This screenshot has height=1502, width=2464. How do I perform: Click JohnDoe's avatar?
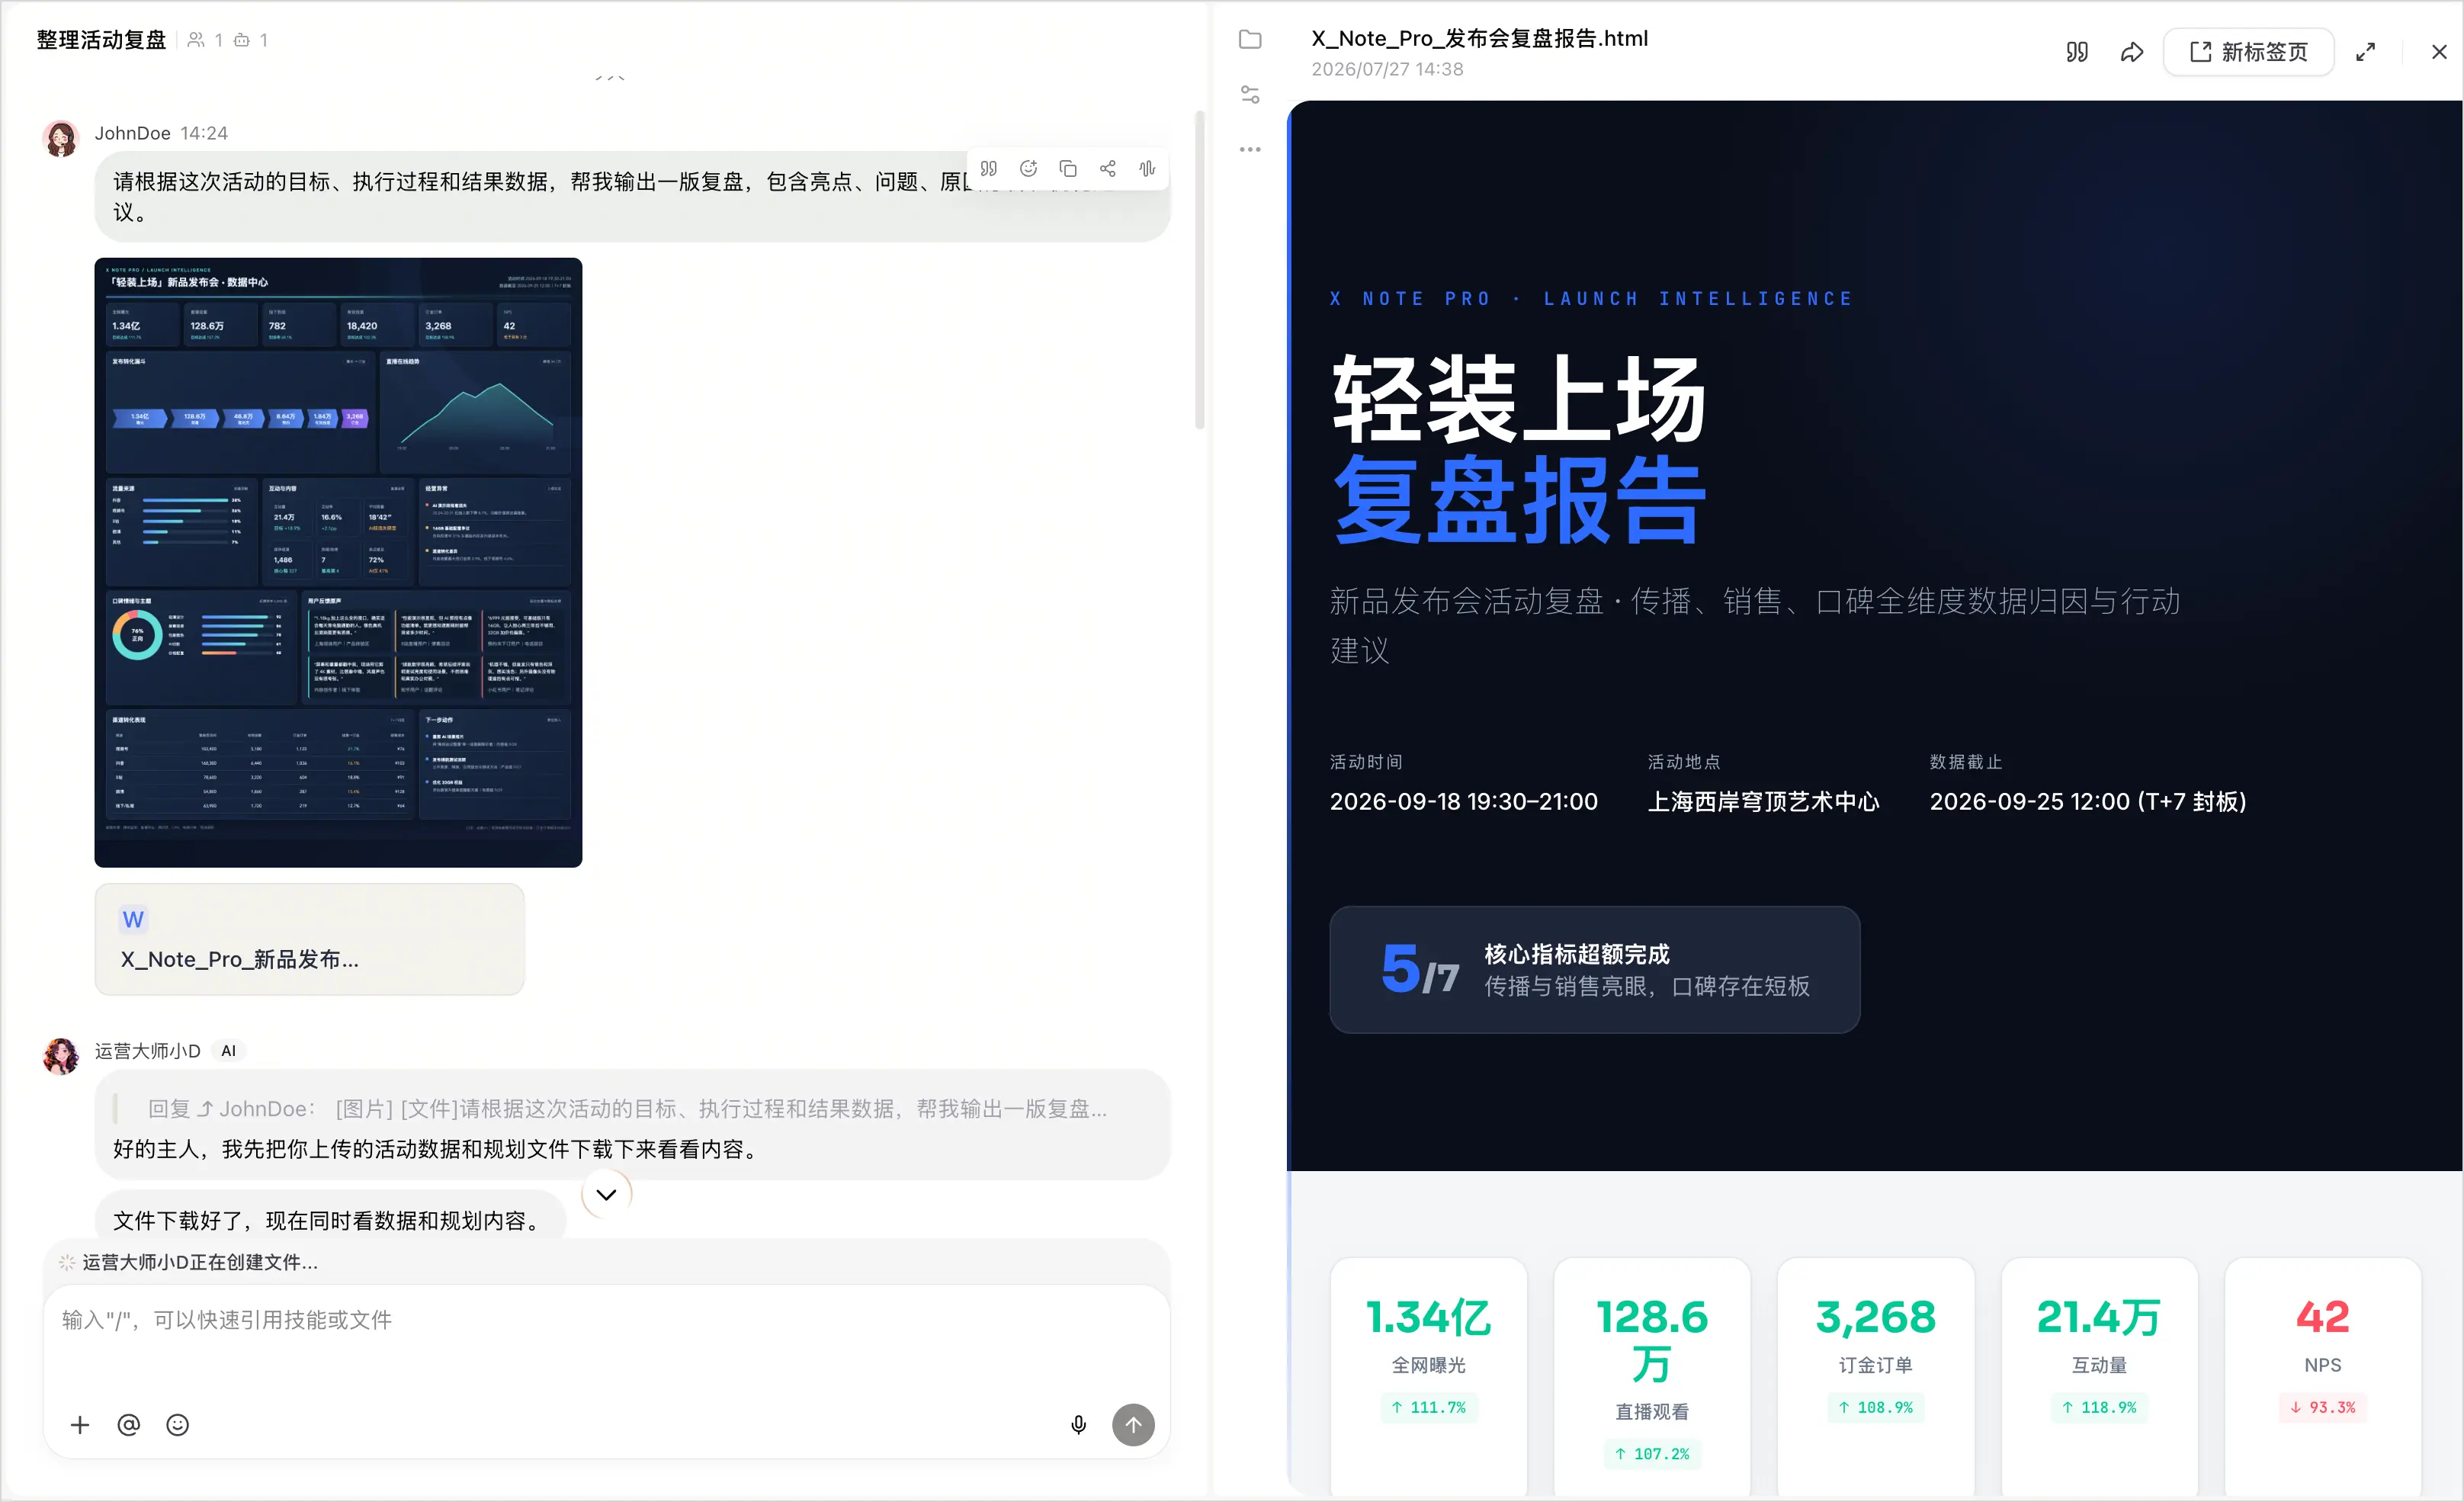click(x=61, y=139)
